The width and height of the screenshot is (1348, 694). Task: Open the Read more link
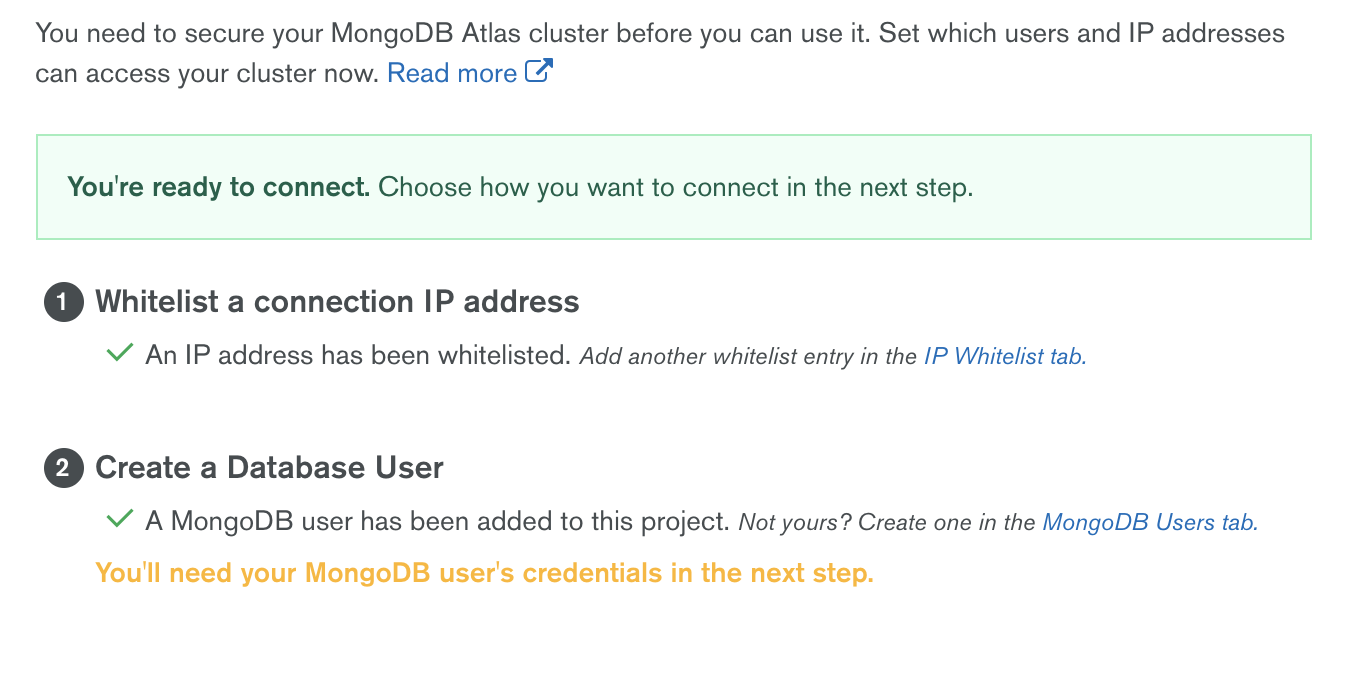[x=452, y=73]
